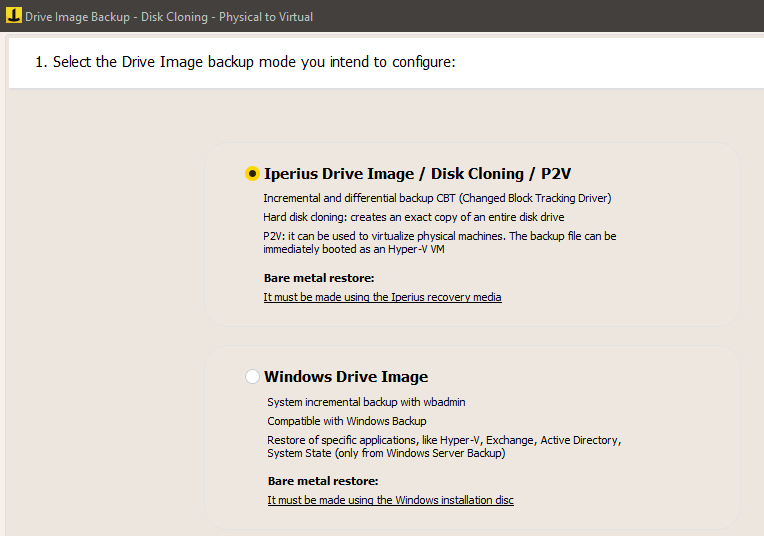Click the 'Compatible with Windows Backup' line

coord(346,421)
